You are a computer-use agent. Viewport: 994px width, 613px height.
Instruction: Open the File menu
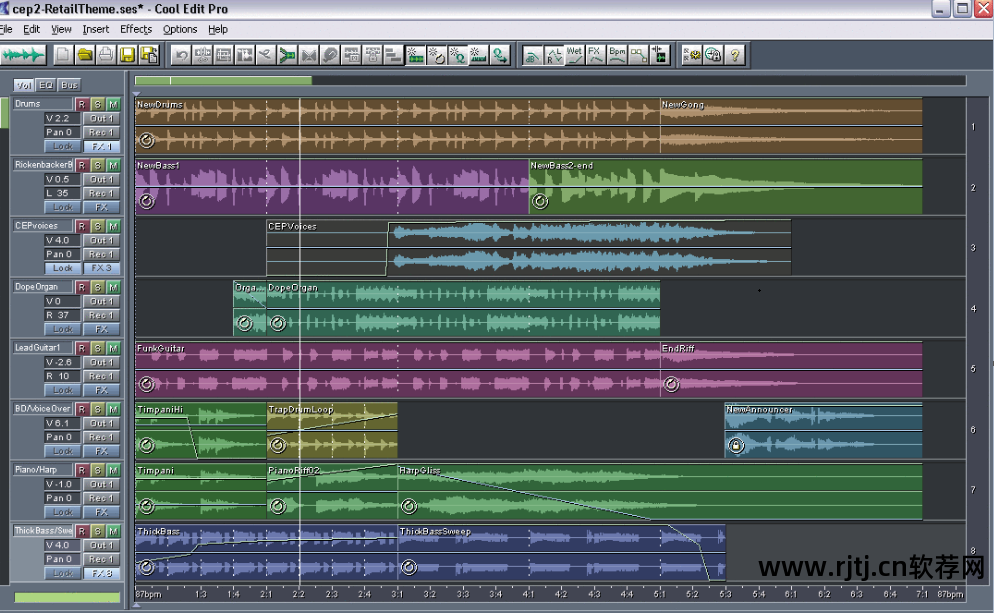[x=6, y=29]
